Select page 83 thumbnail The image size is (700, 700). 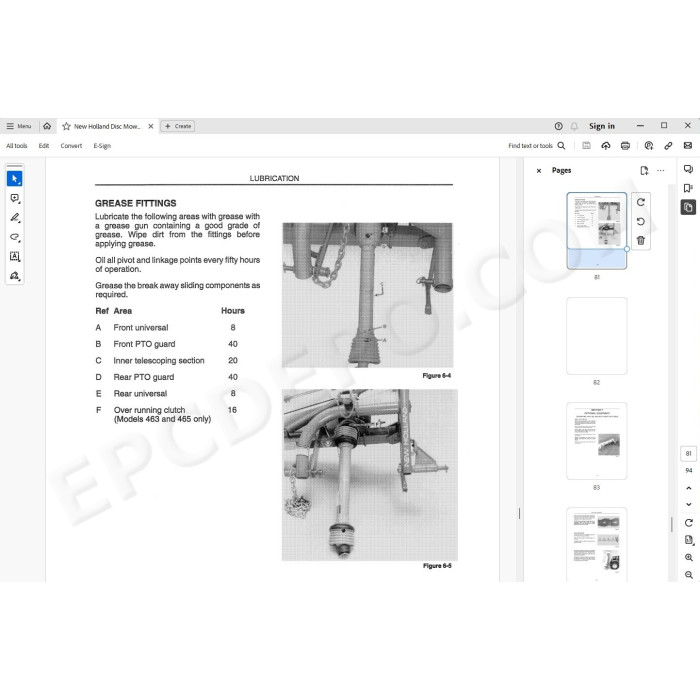pyautogui.click(x=596, y=441)
